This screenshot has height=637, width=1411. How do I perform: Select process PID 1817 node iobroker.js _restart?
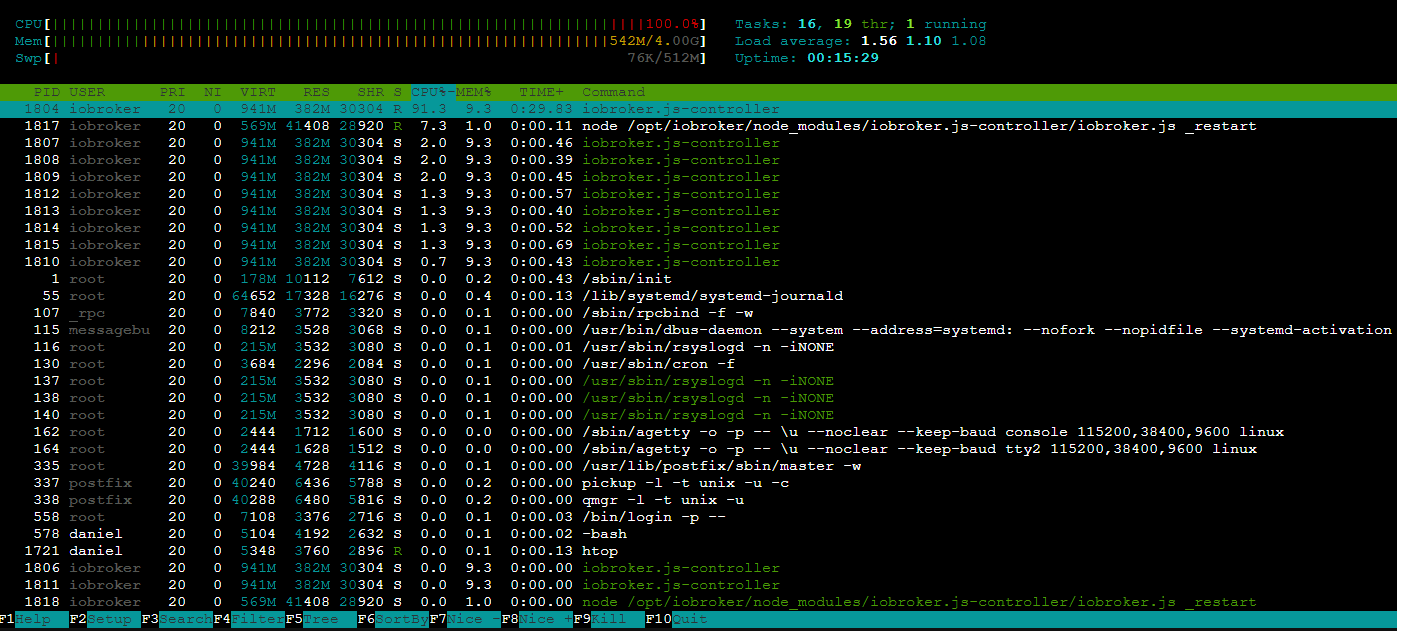[698, 126]
